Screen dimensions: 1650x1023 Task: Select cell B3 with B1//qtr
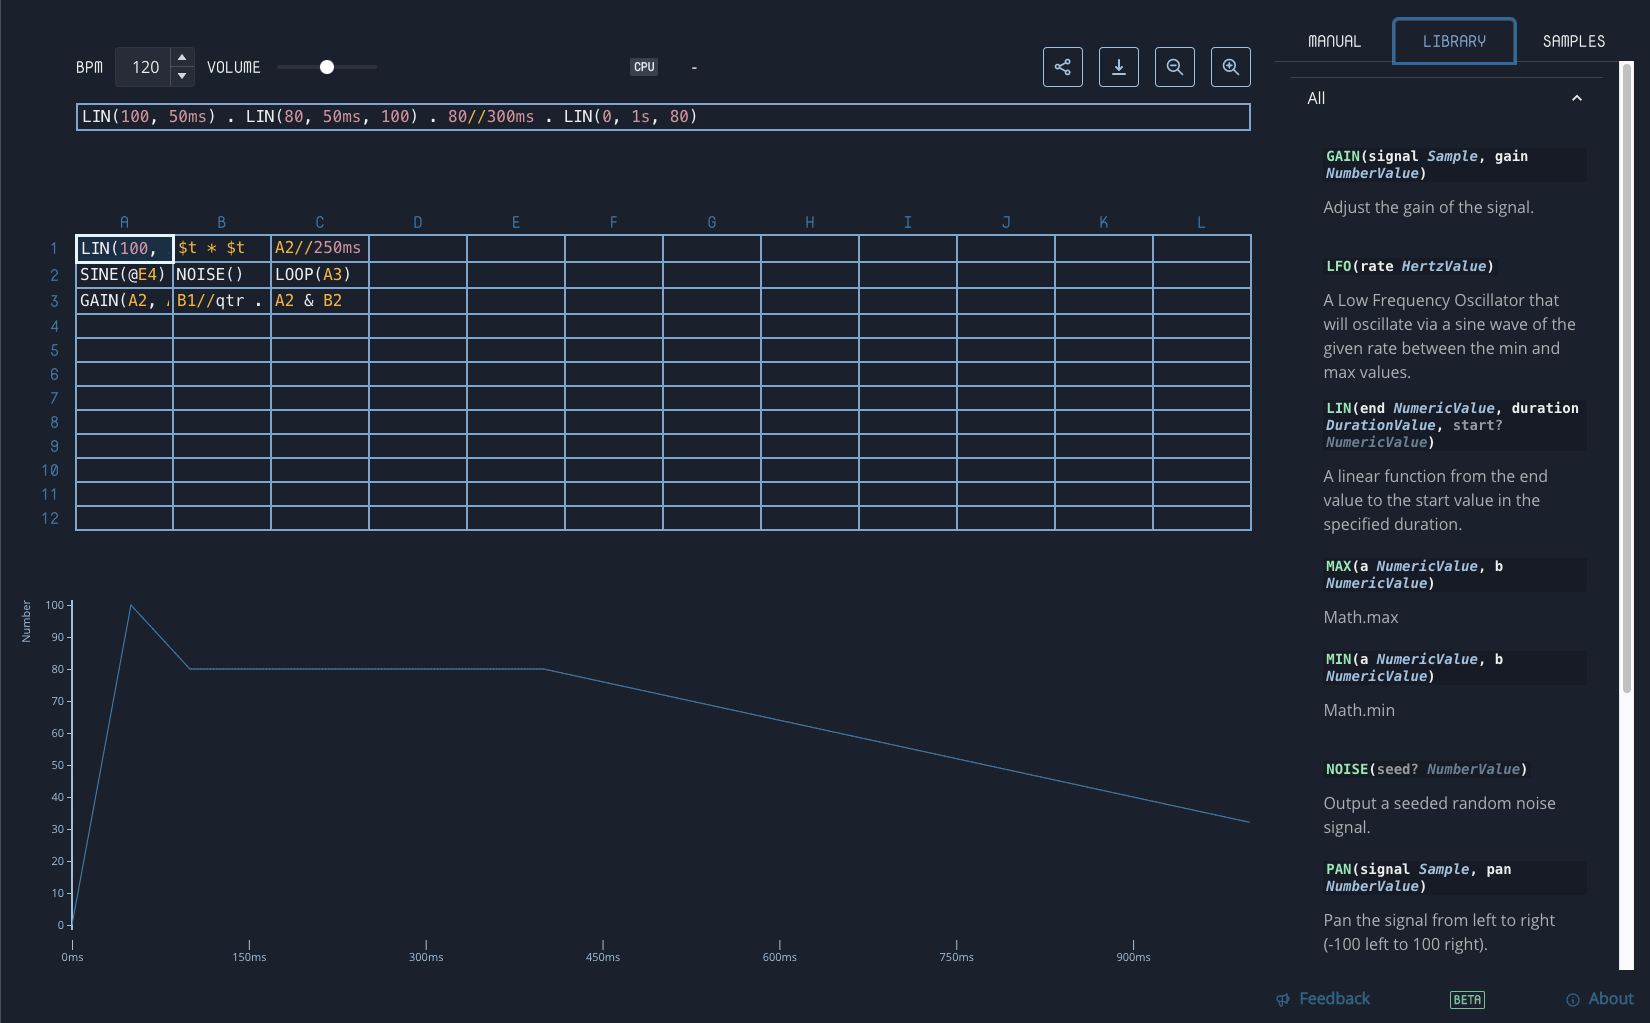pos(222,300)
